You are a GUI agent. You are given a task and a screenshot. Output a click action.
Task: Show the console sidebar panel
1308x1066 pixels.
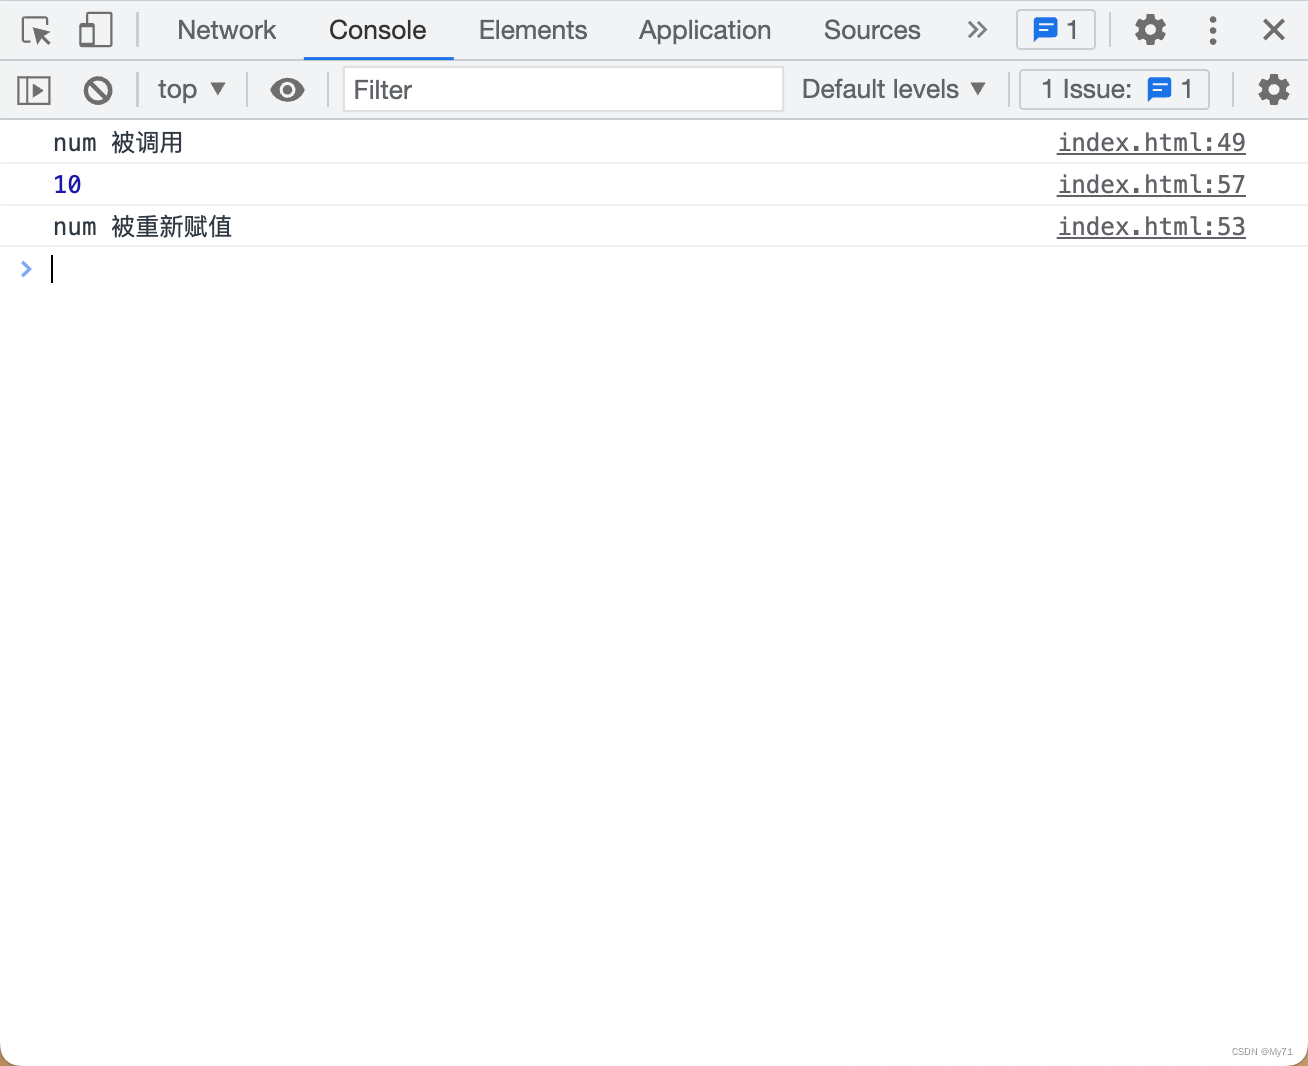point(34,90)
